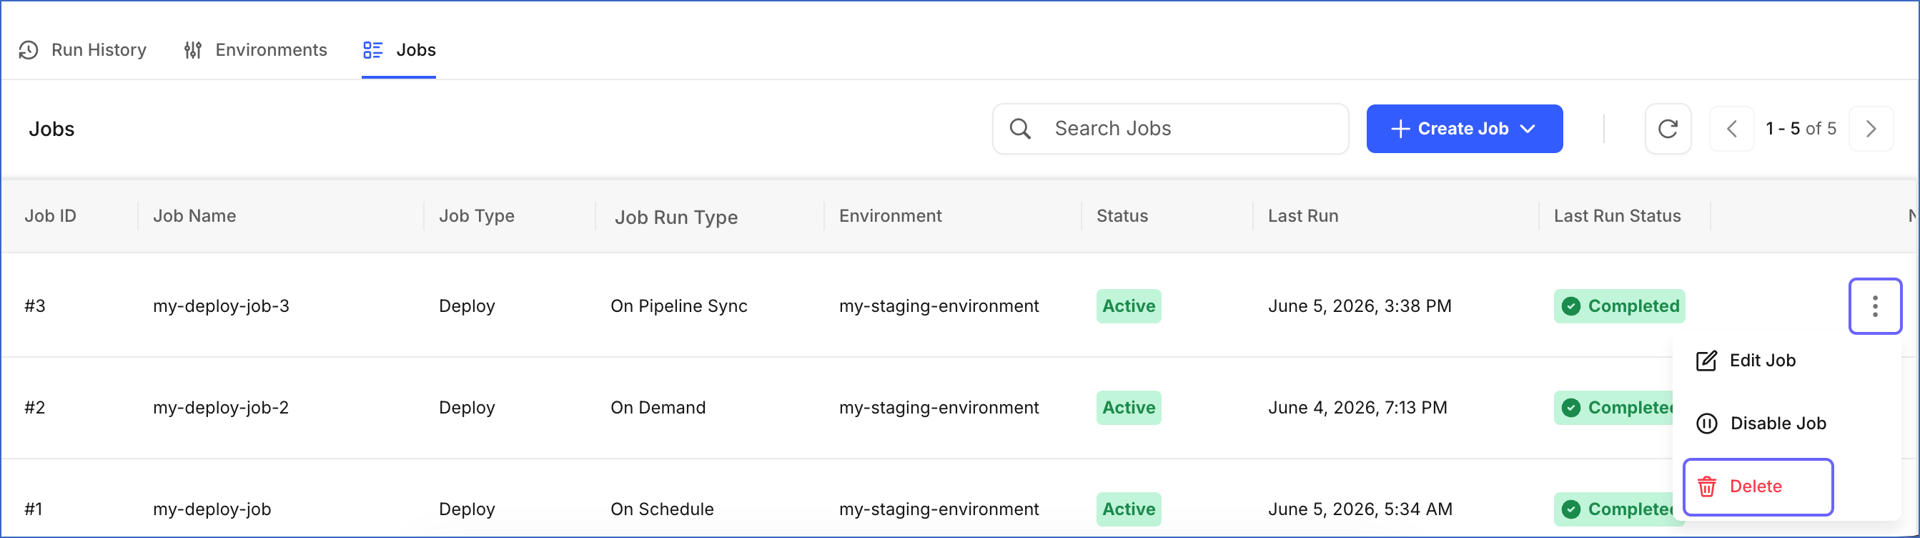This screenshot has height=538, width=1920.
Task: Click the Job ID column header
Action: (50, 216)
